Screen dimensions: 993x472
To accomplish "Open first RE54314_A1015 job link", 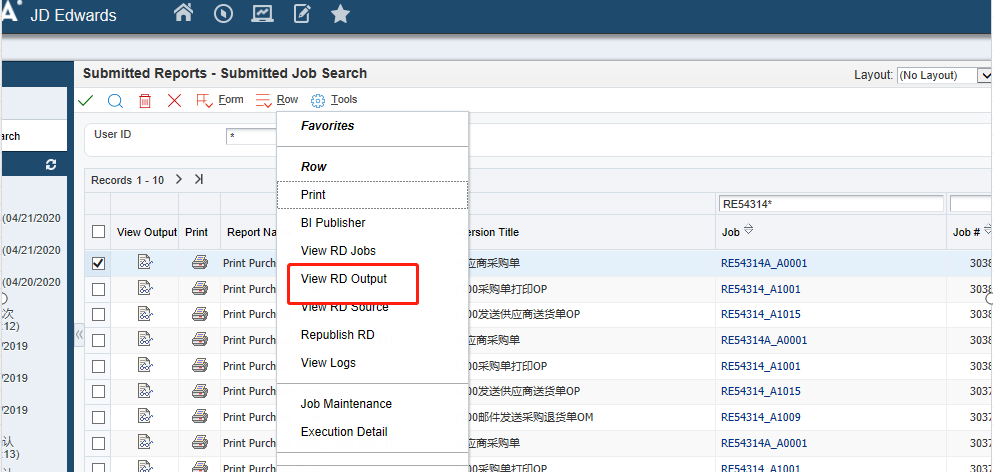I will [x=761, y=314].
